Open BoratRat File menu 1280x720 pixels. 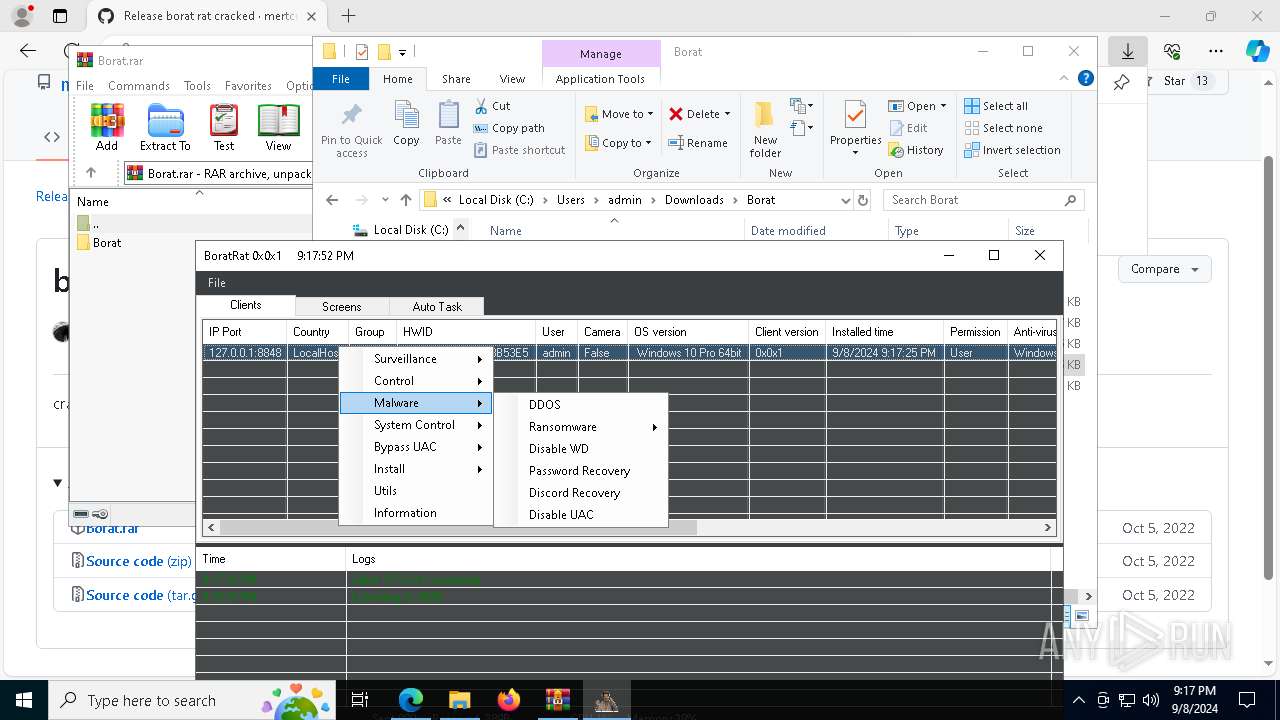point(216,283)
